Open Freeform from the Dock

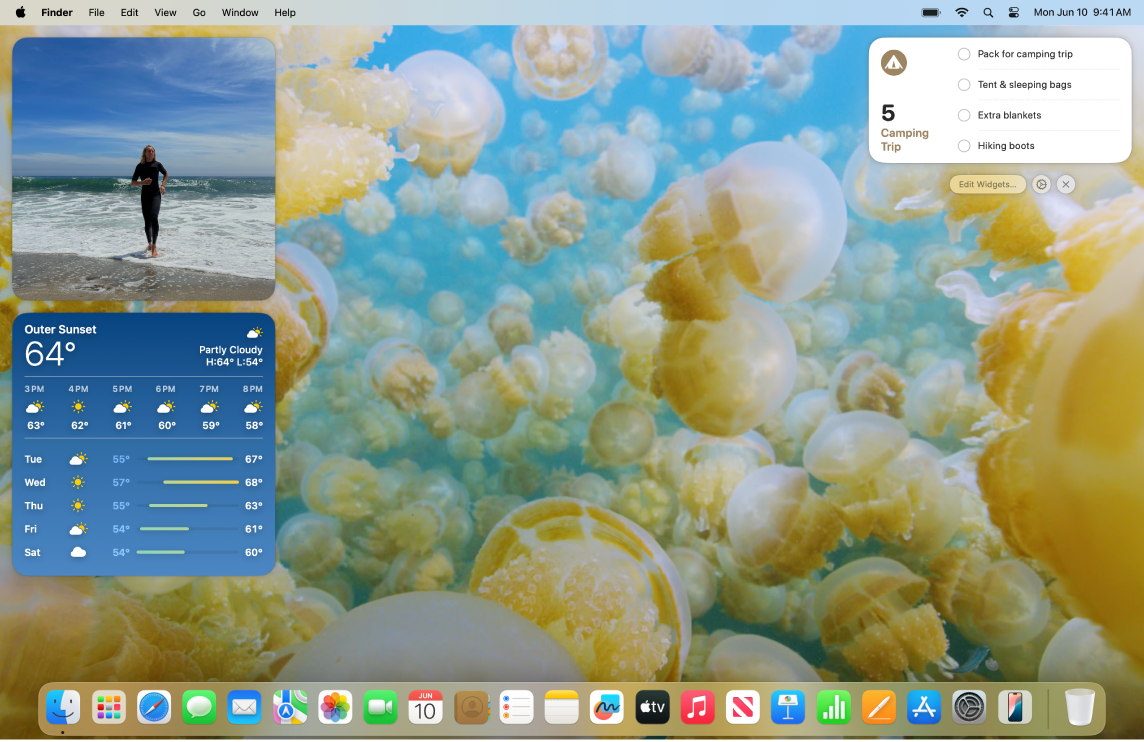(x=606, y=707)
